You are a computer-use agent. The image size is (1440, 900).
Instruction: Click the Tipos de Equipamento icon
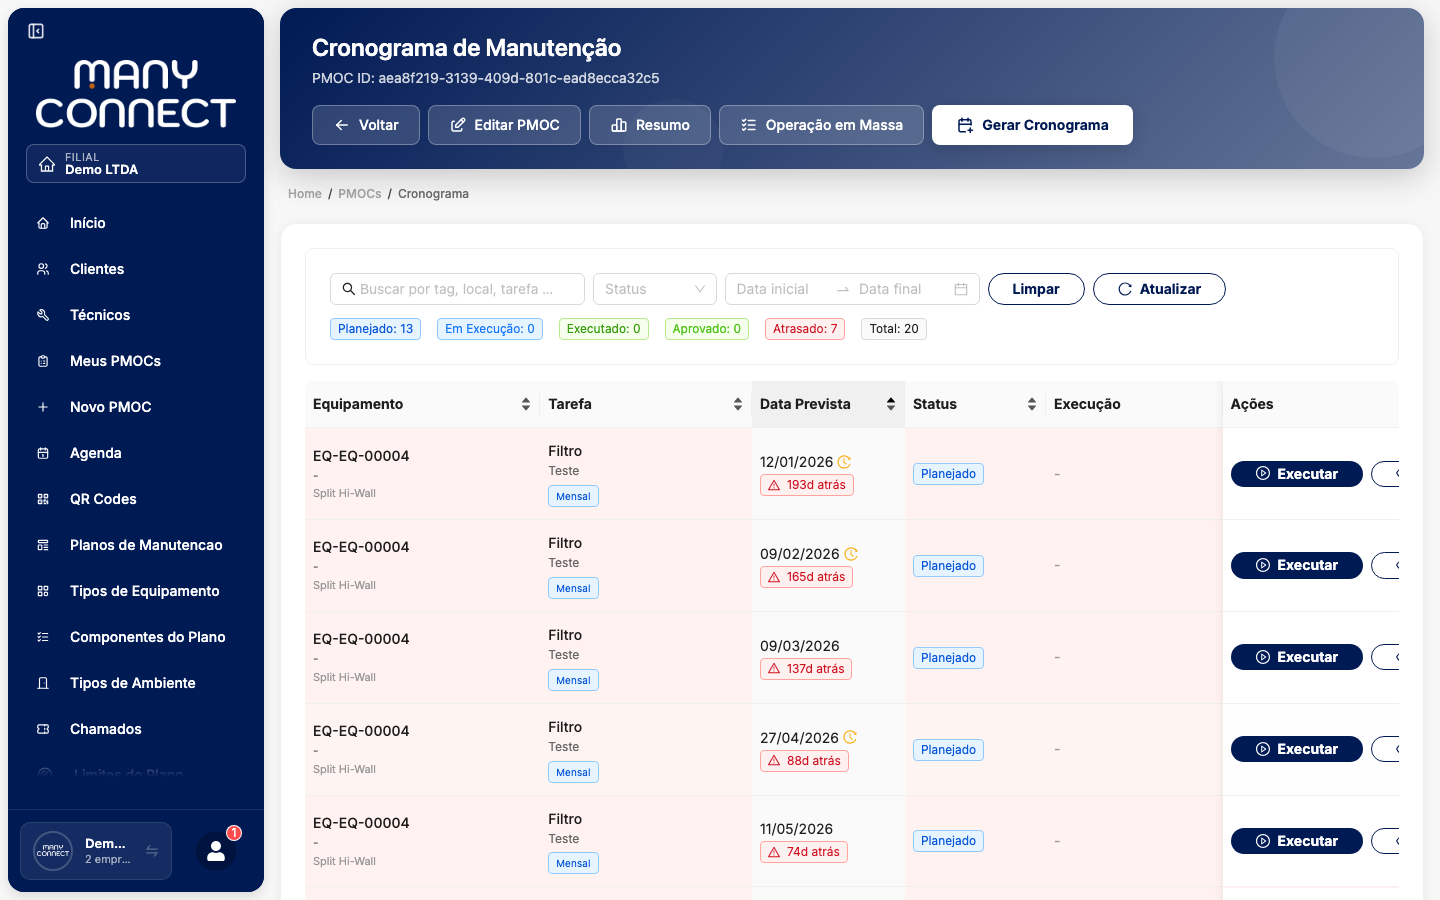(43, 591)
